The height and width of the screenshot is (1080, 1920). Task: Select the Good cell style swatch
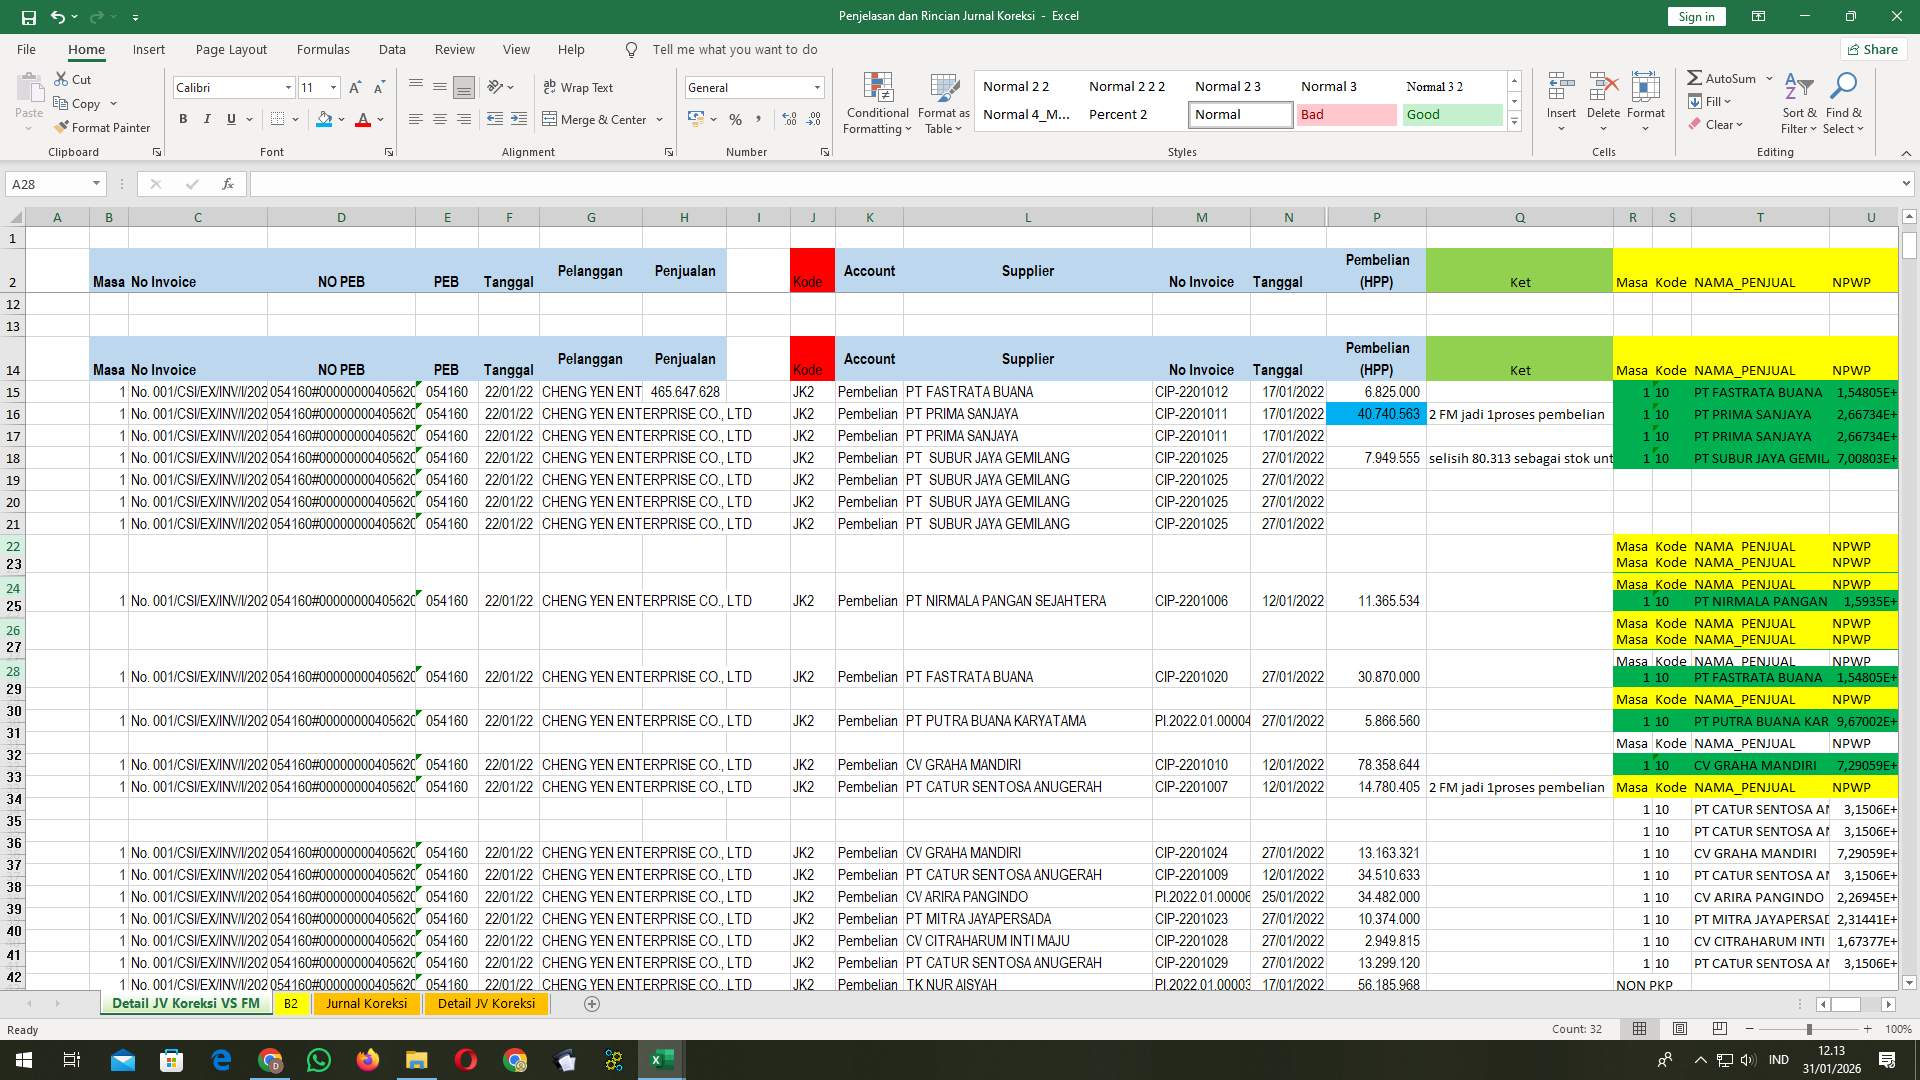pyautogui.click(x=1451, y=114)
